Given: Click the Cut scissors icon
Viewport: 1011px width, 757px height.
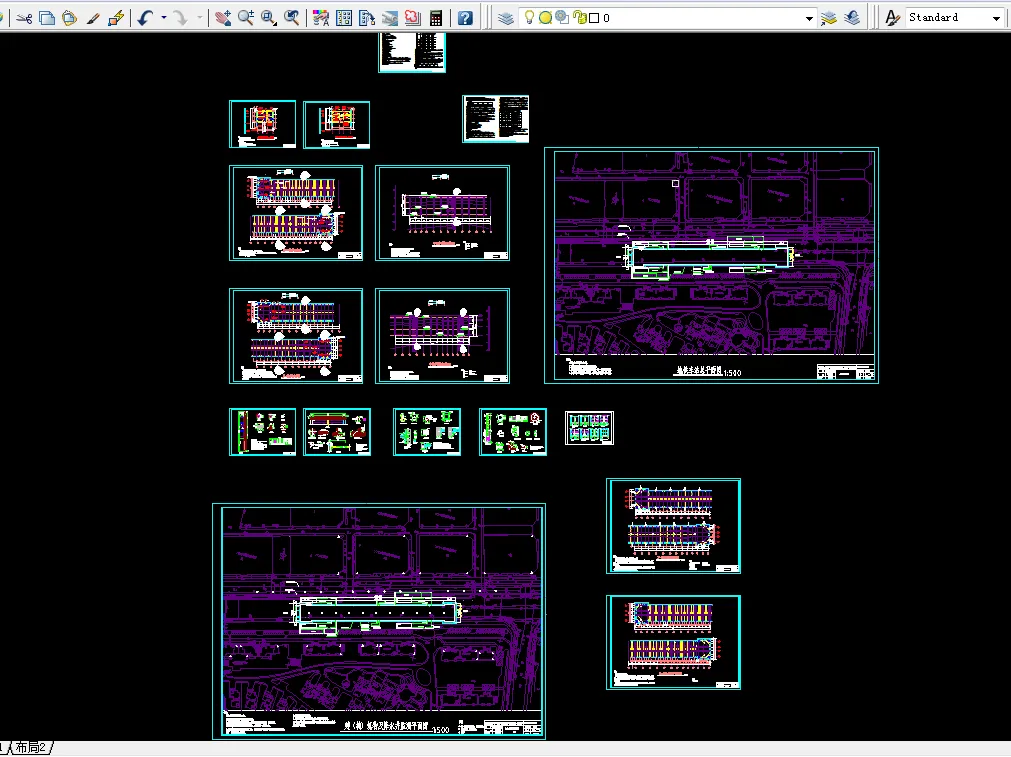Looking at the screenshot, I should [25, 18].
